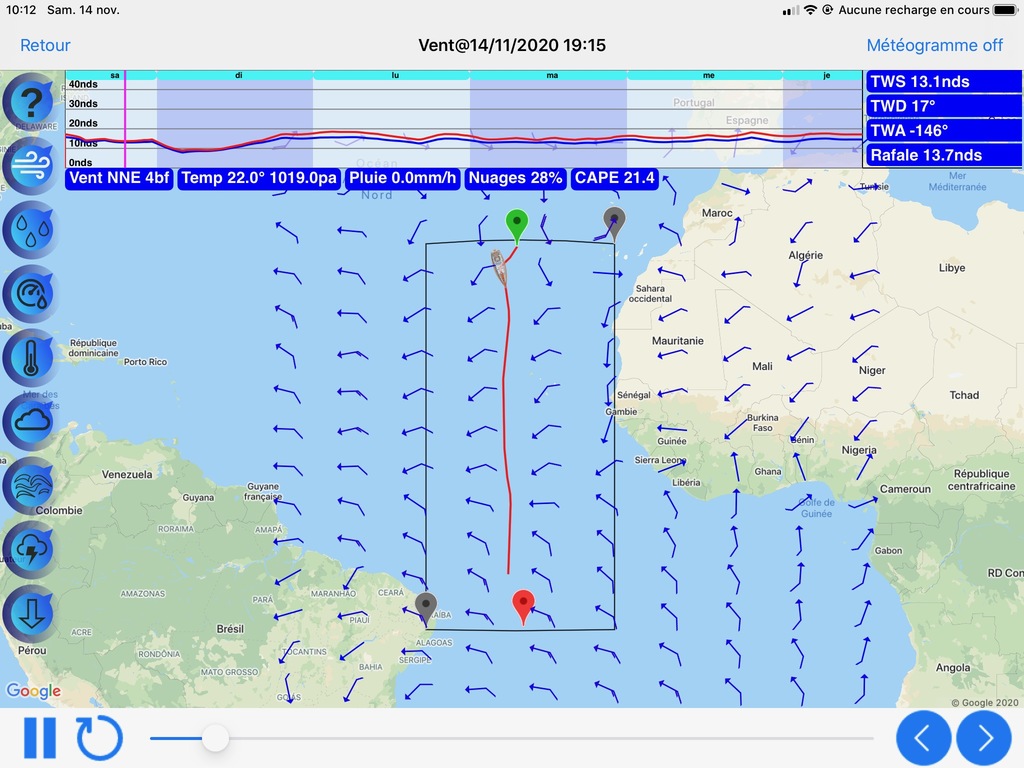
Task: Go back using Retour
Action: click(x=45, y=45)
